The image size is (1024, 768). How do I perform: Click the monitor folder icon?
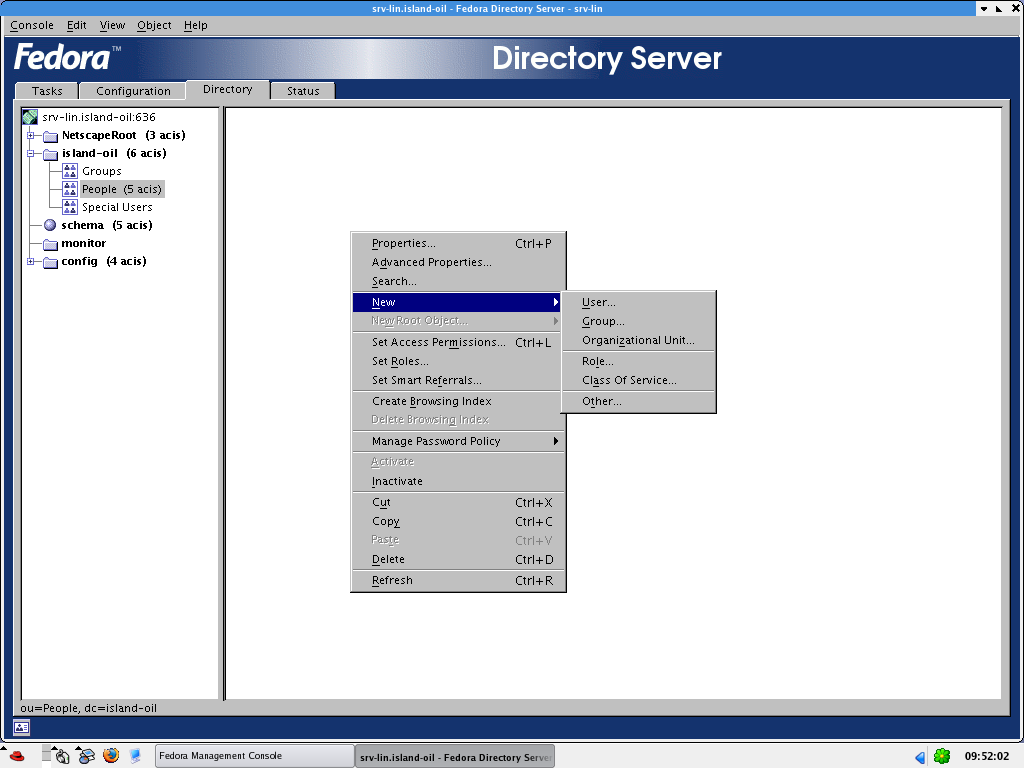(50, 244)
